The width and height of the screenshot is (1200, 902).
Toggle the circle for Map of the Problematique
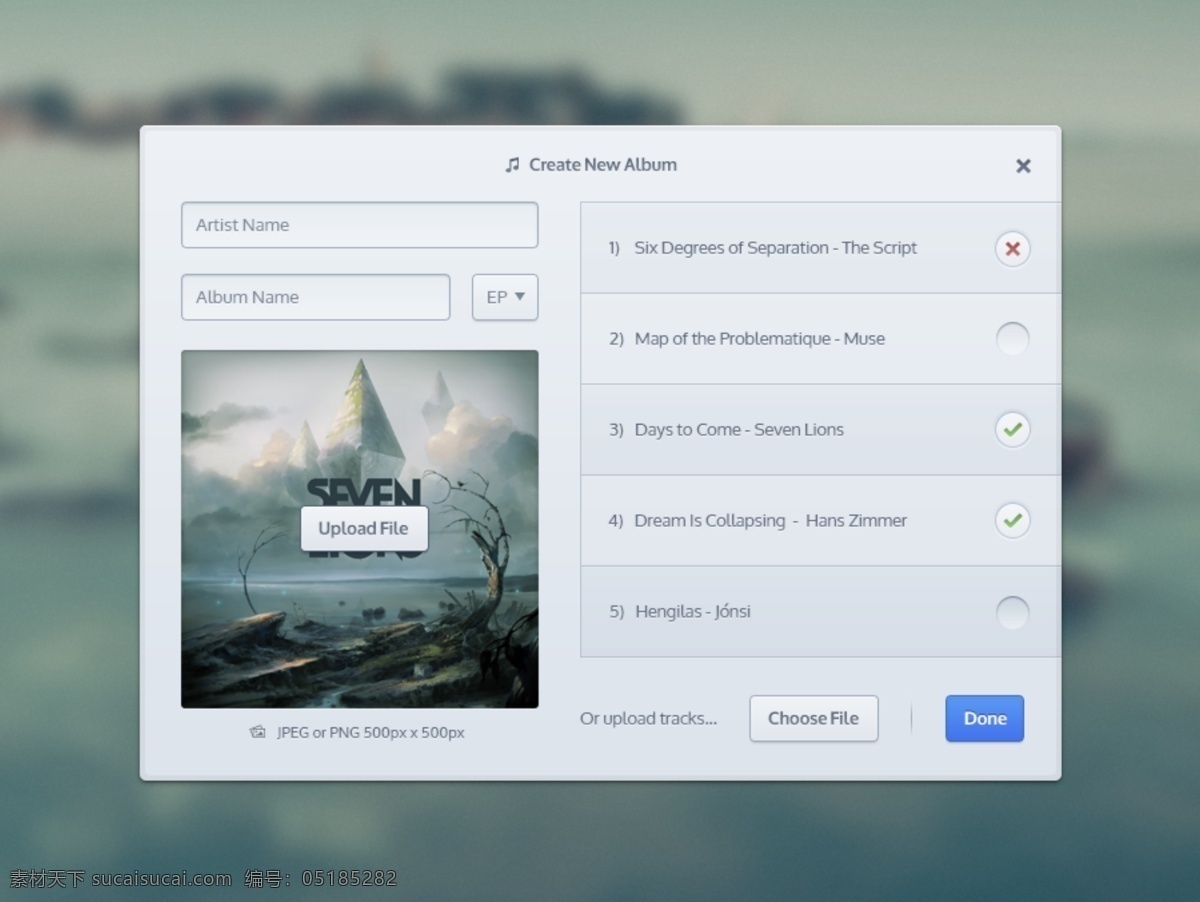coord(1012,339)
